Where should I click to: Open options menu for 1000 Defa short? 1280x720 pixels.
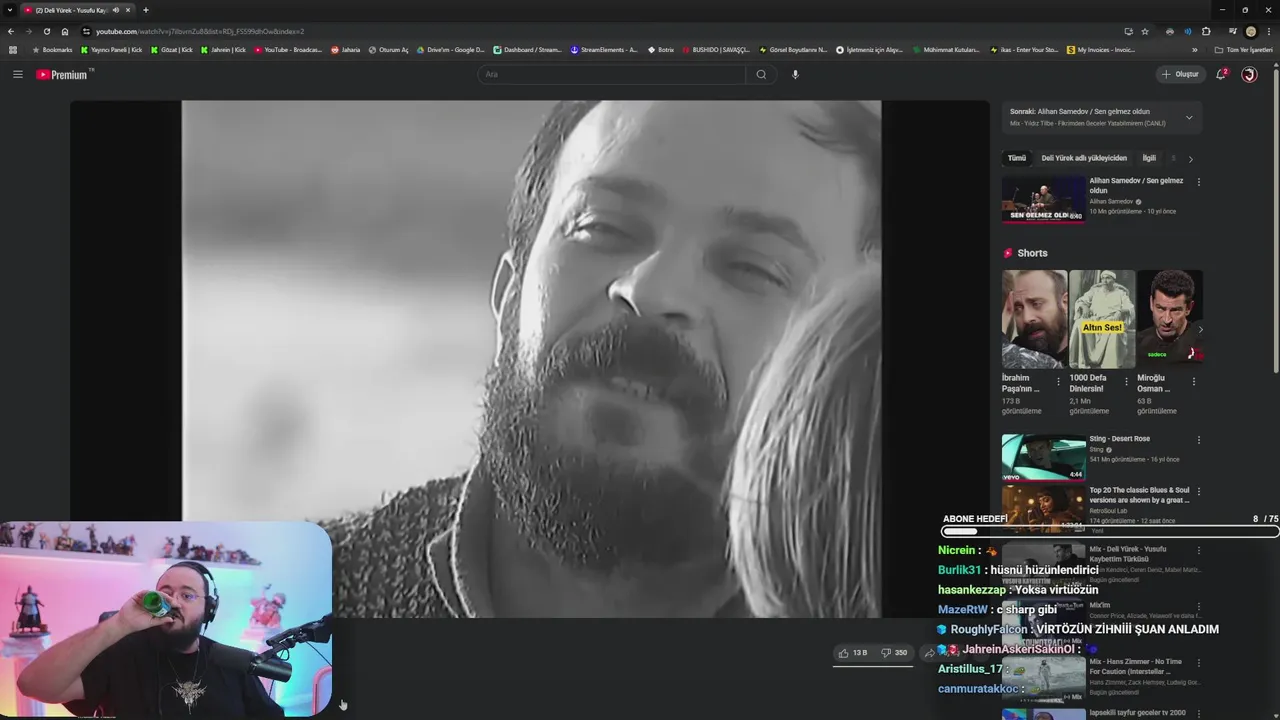click(x=1126, y=381)
